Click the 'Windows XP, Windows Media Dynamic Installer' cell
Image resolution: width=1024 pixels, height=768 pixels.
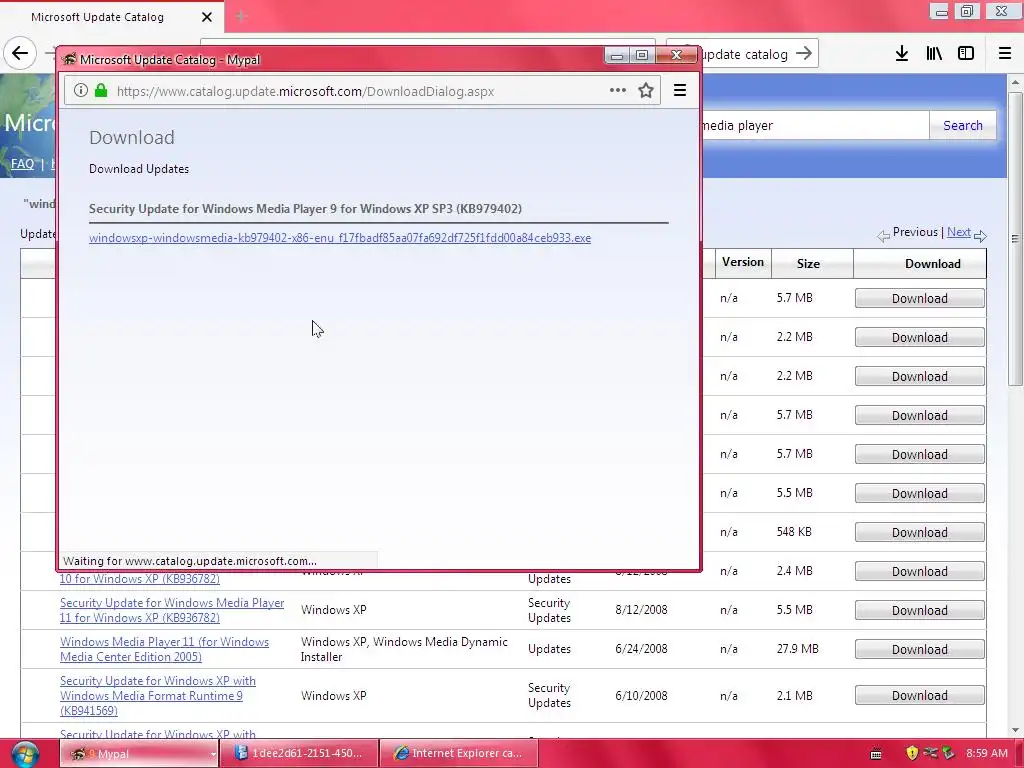(404, 649)
